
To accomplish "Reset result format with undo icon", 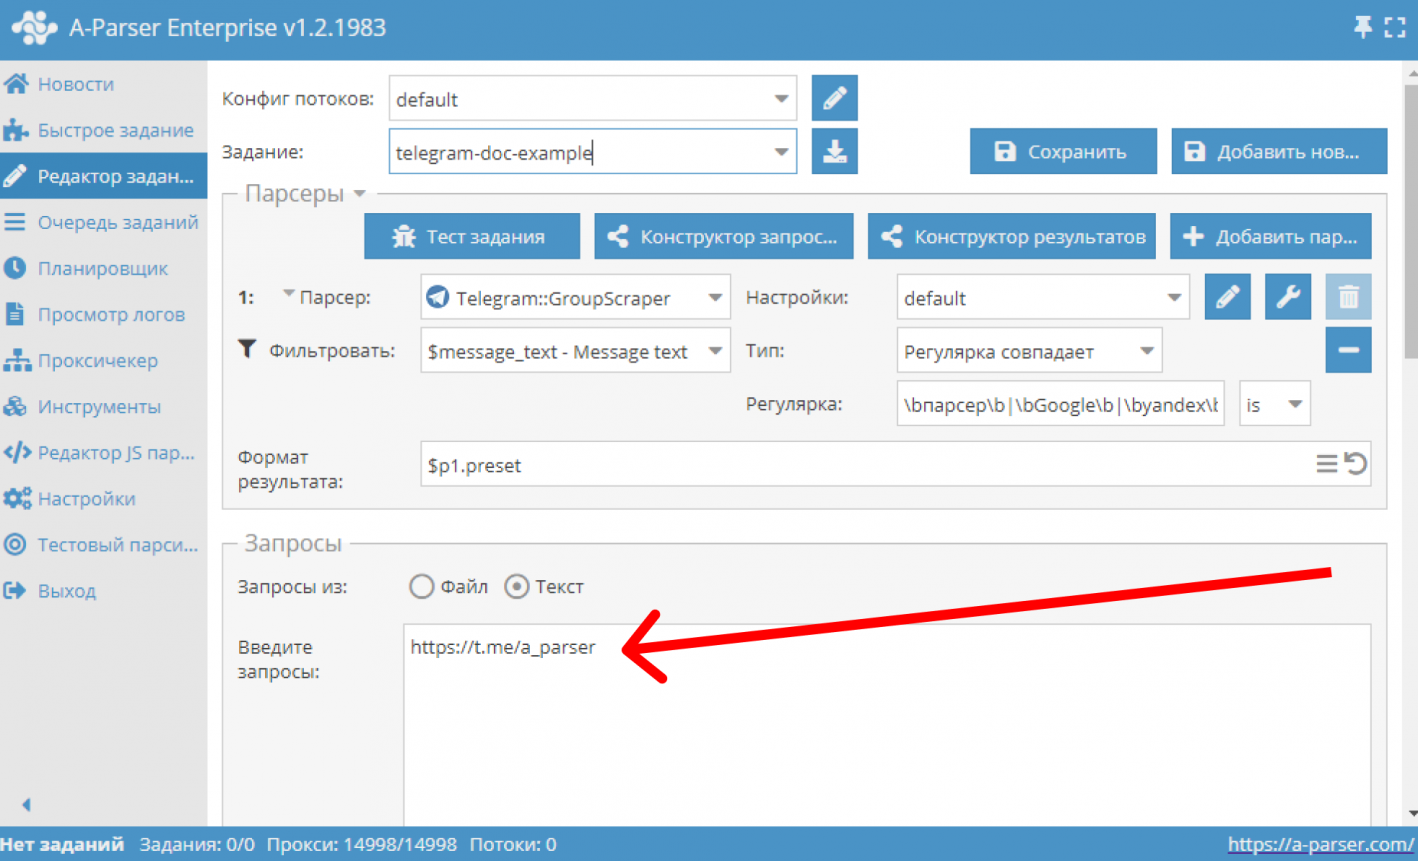I will coord(1355,464).
